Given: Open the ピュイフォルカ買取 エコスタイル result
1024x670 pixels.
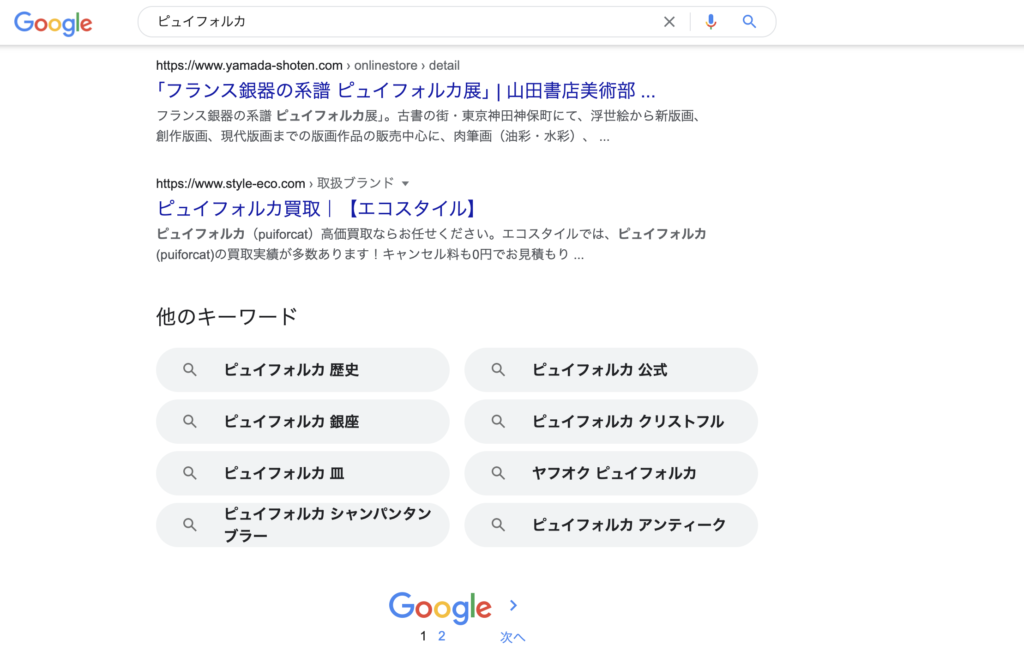Looking at the screenshot, I should coord(316,208).
